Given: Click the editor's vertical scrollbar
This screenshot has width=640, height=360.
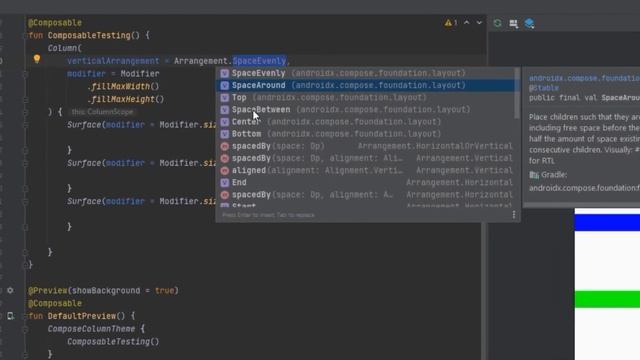Looking at the screenshot, I should [483, 292].
